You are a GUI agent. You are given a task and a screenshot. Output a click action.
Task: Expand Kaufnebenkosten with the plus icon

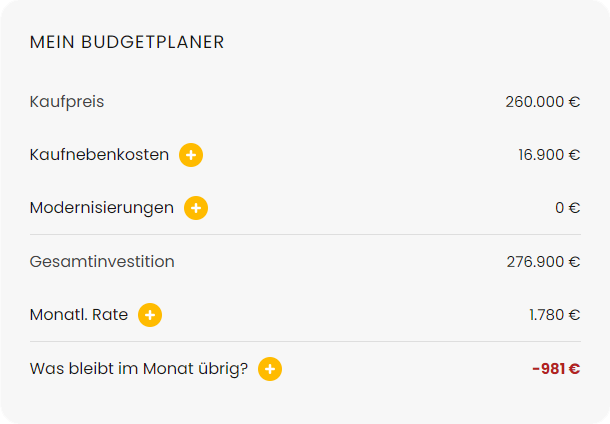tap(191, 155)
